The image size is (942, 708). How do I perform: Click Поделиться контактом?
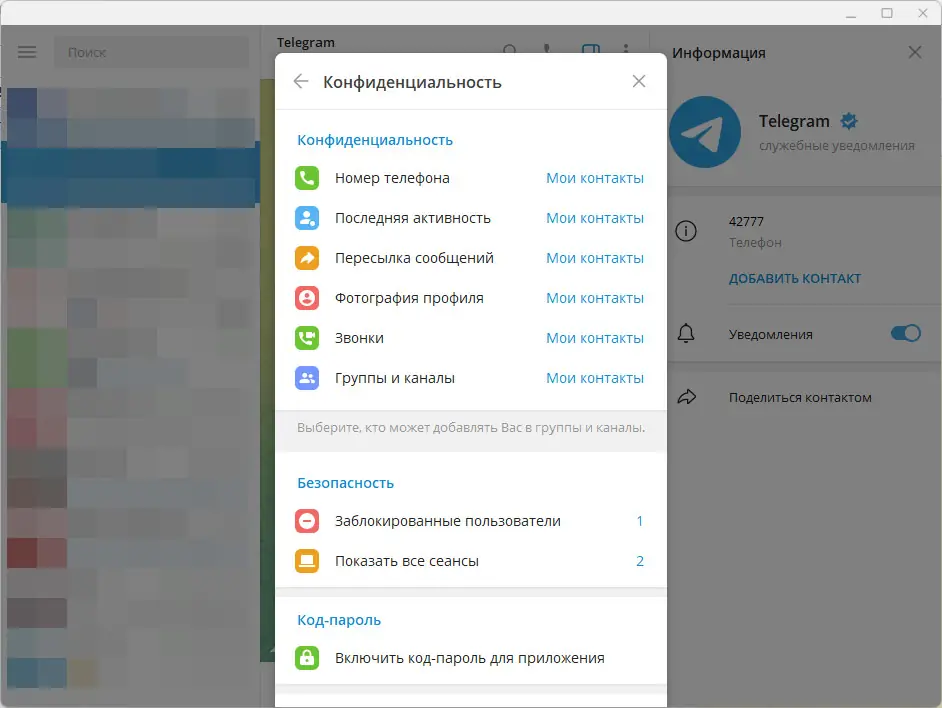tap(800, 397)
